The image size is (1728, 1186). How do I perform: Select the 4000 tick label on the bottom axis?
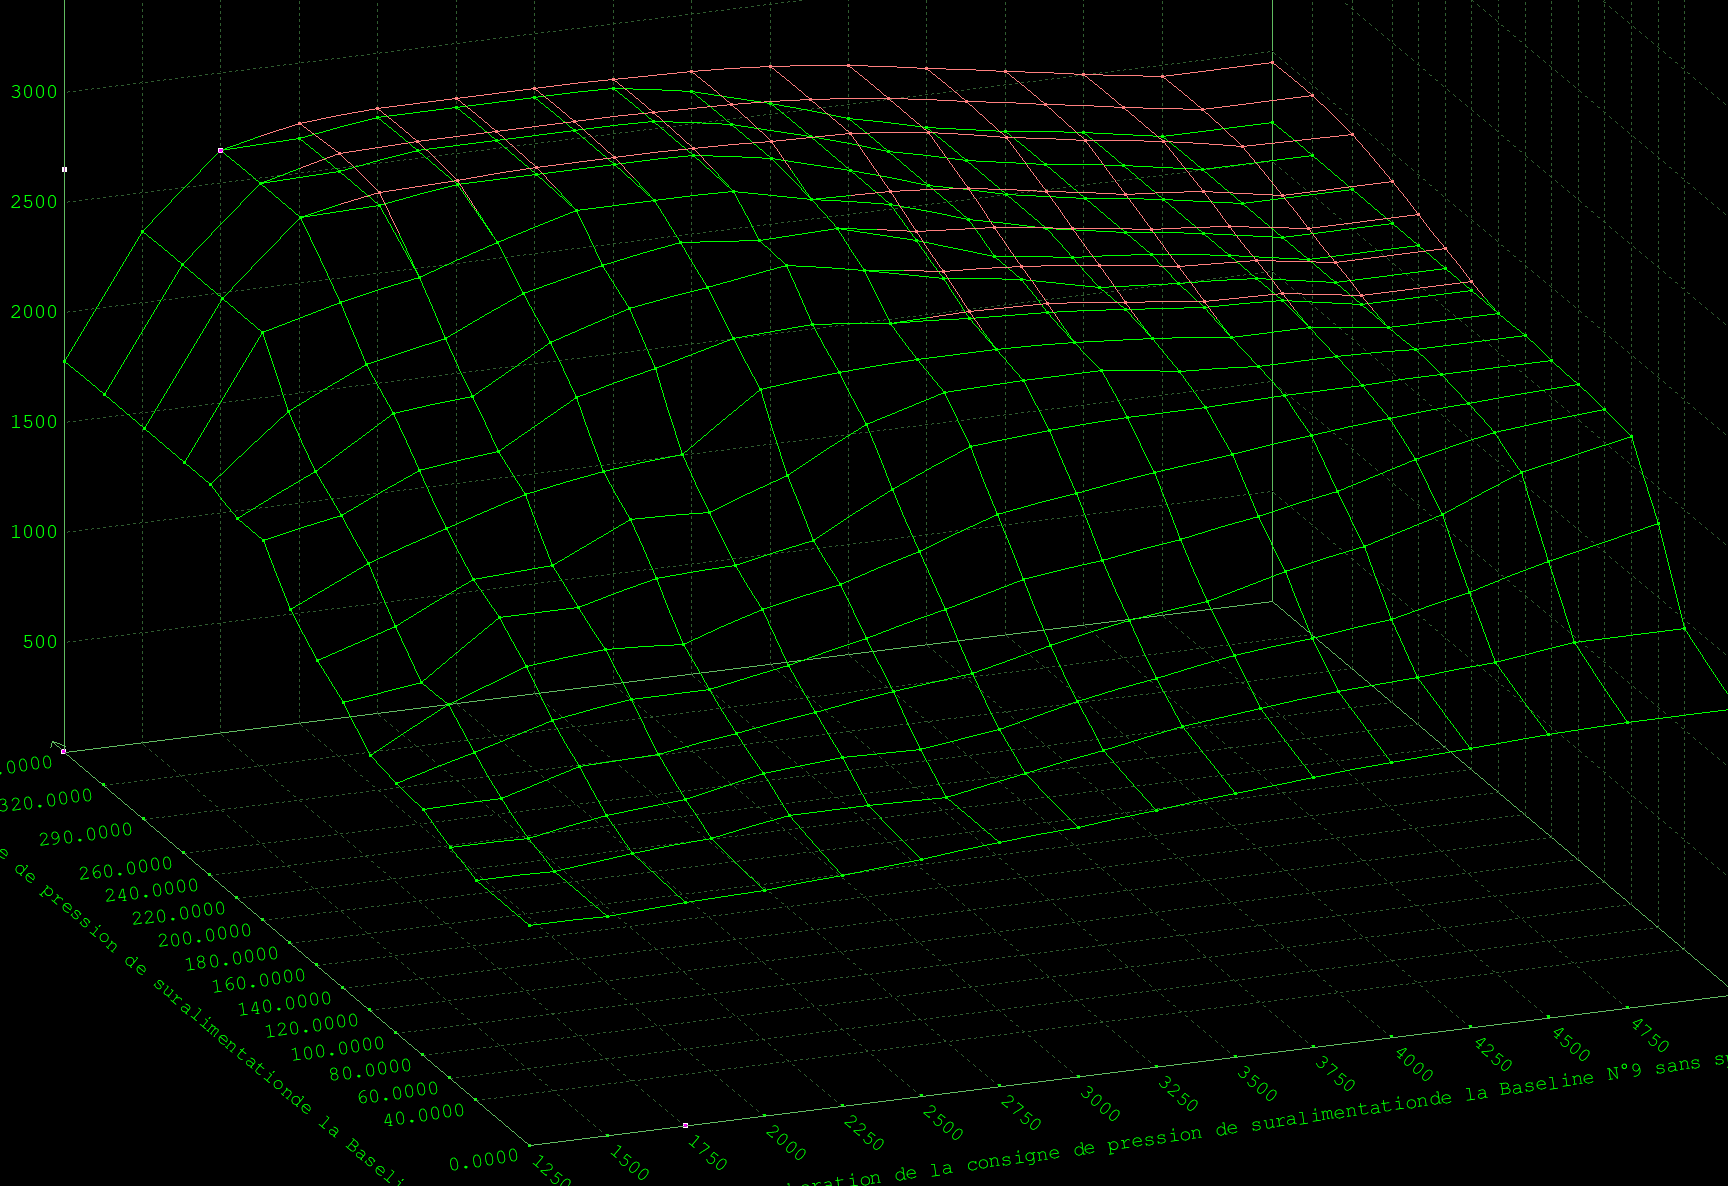click(x=1413, y=1064)
